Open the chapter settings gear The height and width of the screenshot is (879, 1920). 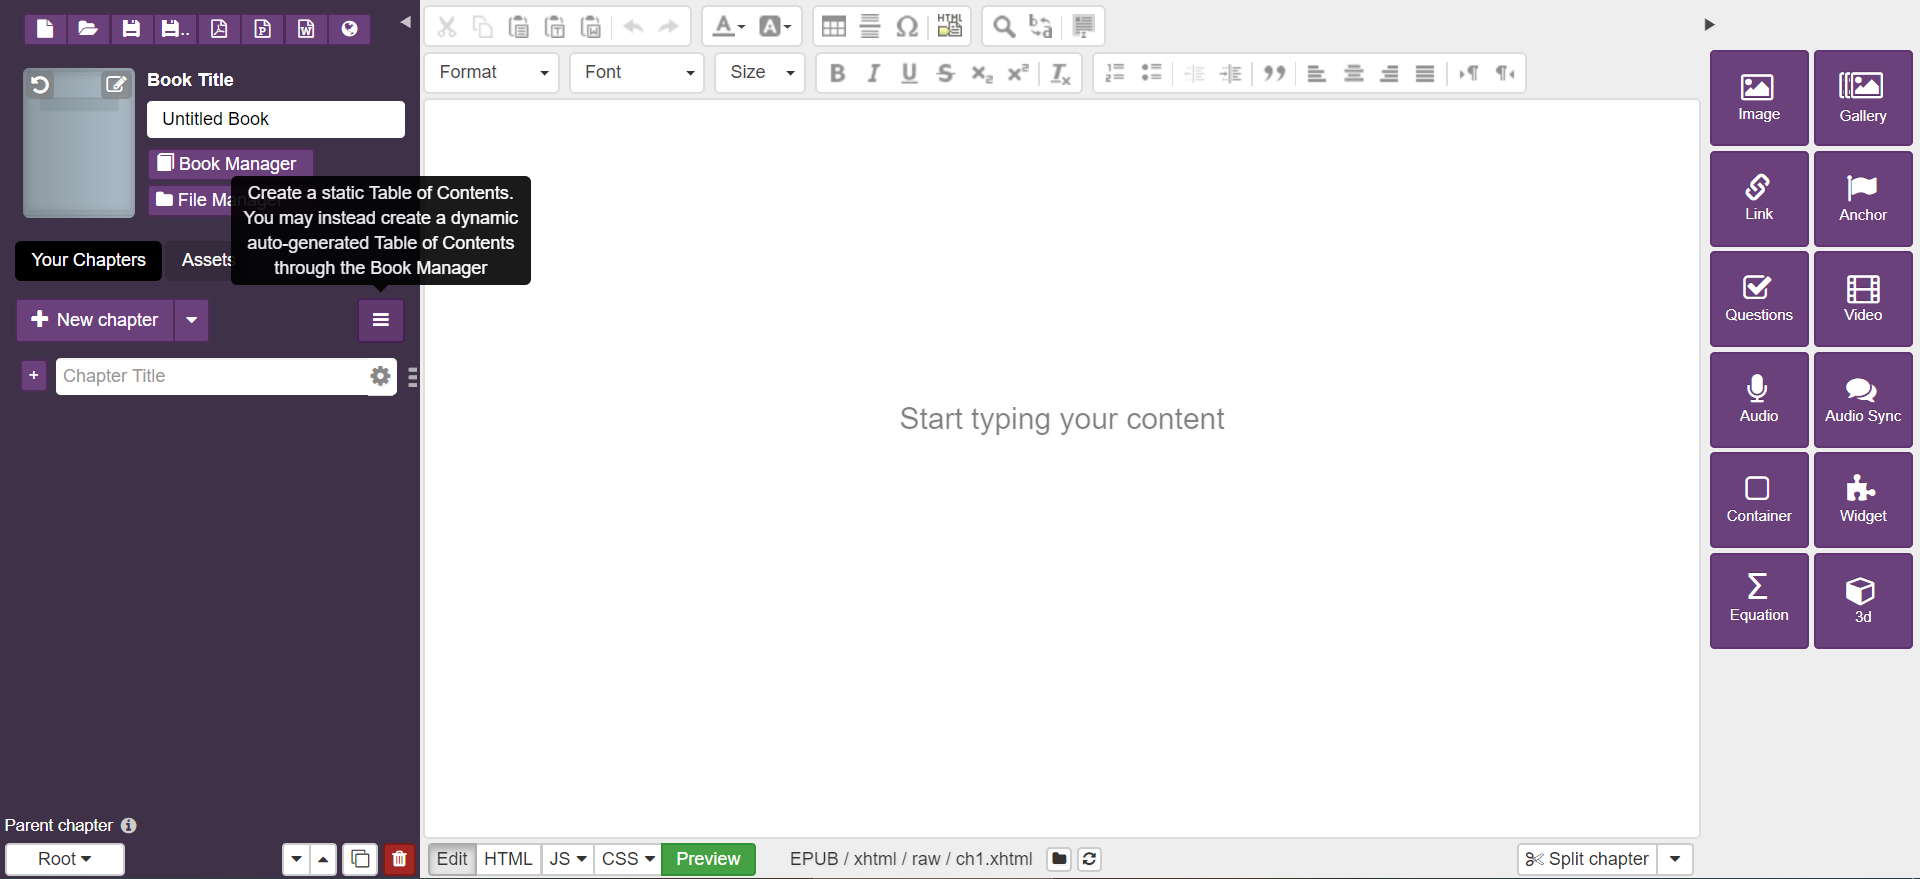coord(380,376)
